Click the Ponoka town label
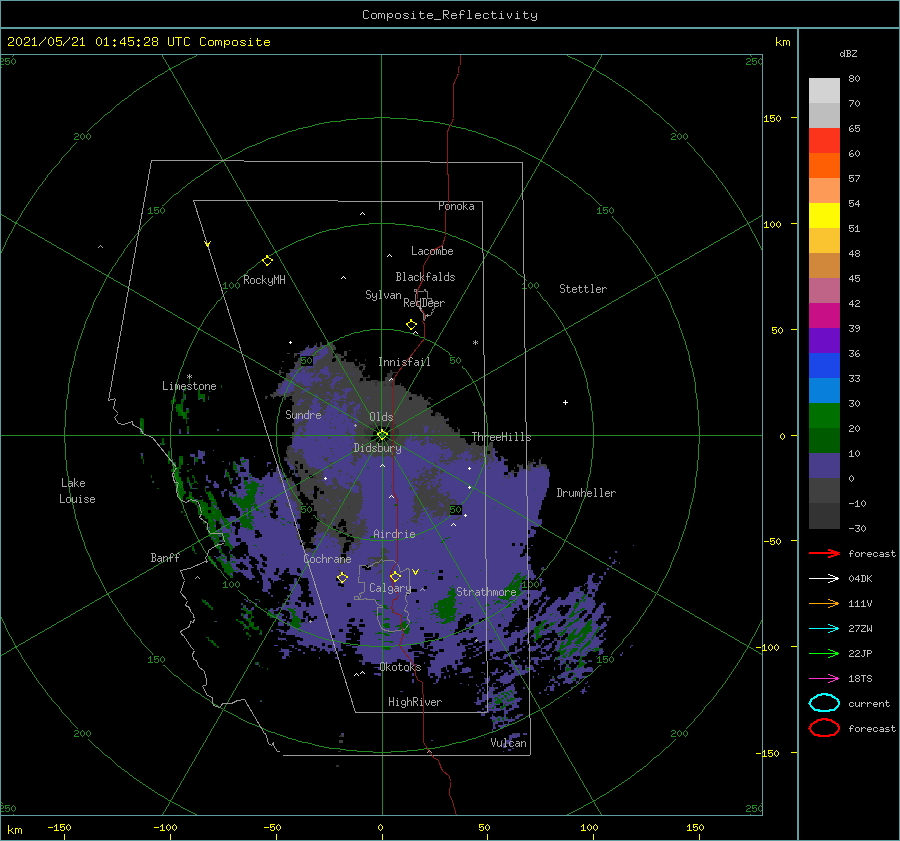Screen dimensions: 900x841 (456, 206)
